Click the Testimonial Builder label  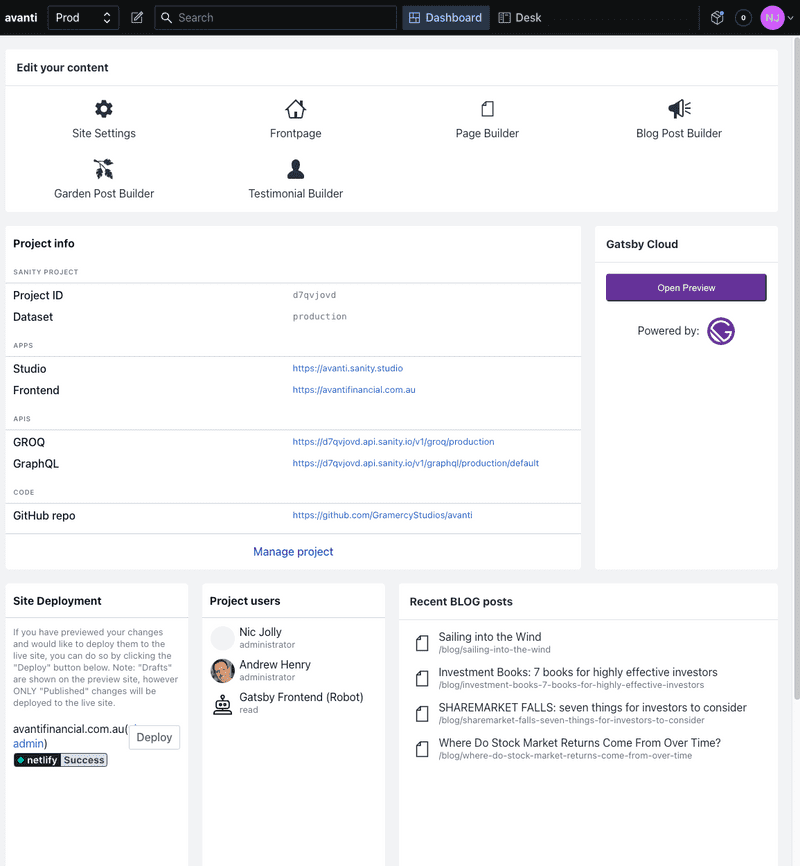click(296, 193)
